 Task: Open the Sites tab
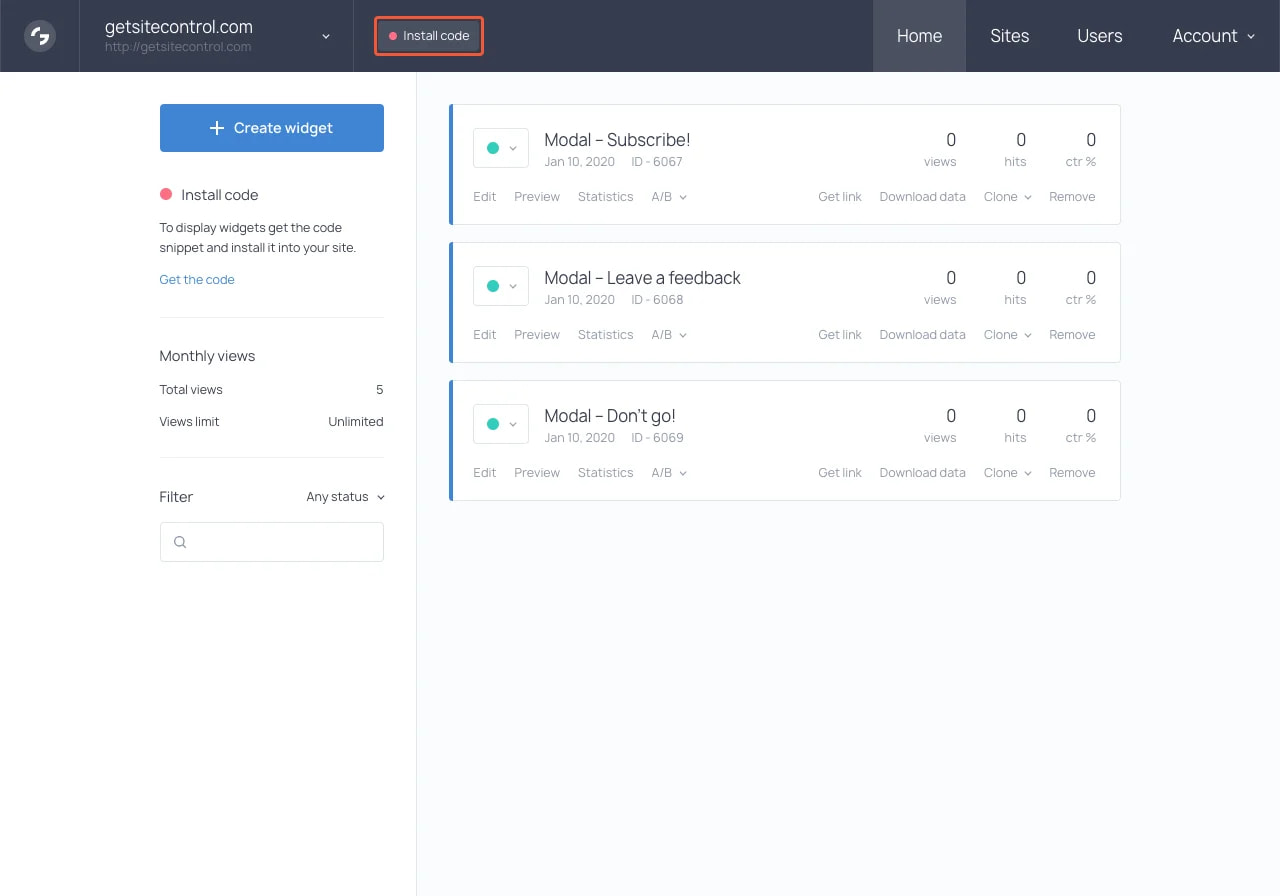click(x=1010, y=36)
